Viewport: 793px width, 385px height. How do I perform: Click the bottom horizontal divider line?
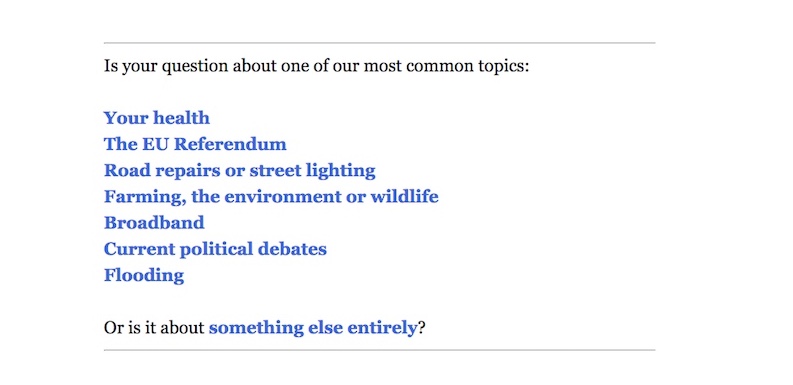(379, 350)
